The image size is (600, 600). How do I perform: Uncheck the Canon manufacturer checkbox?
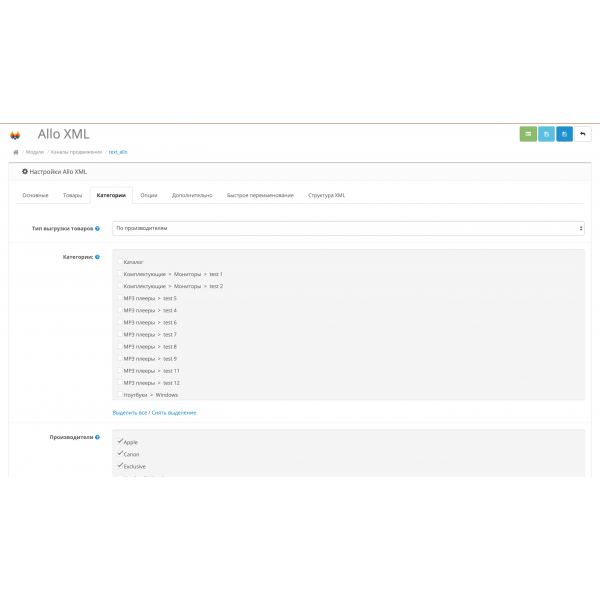click(x=120, y=453)
